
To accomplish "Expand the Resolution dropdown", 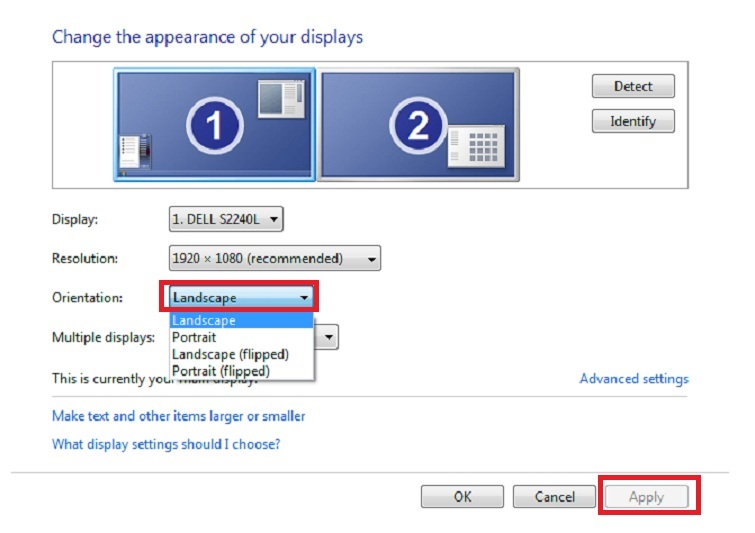I will click(x=275, y=258).
